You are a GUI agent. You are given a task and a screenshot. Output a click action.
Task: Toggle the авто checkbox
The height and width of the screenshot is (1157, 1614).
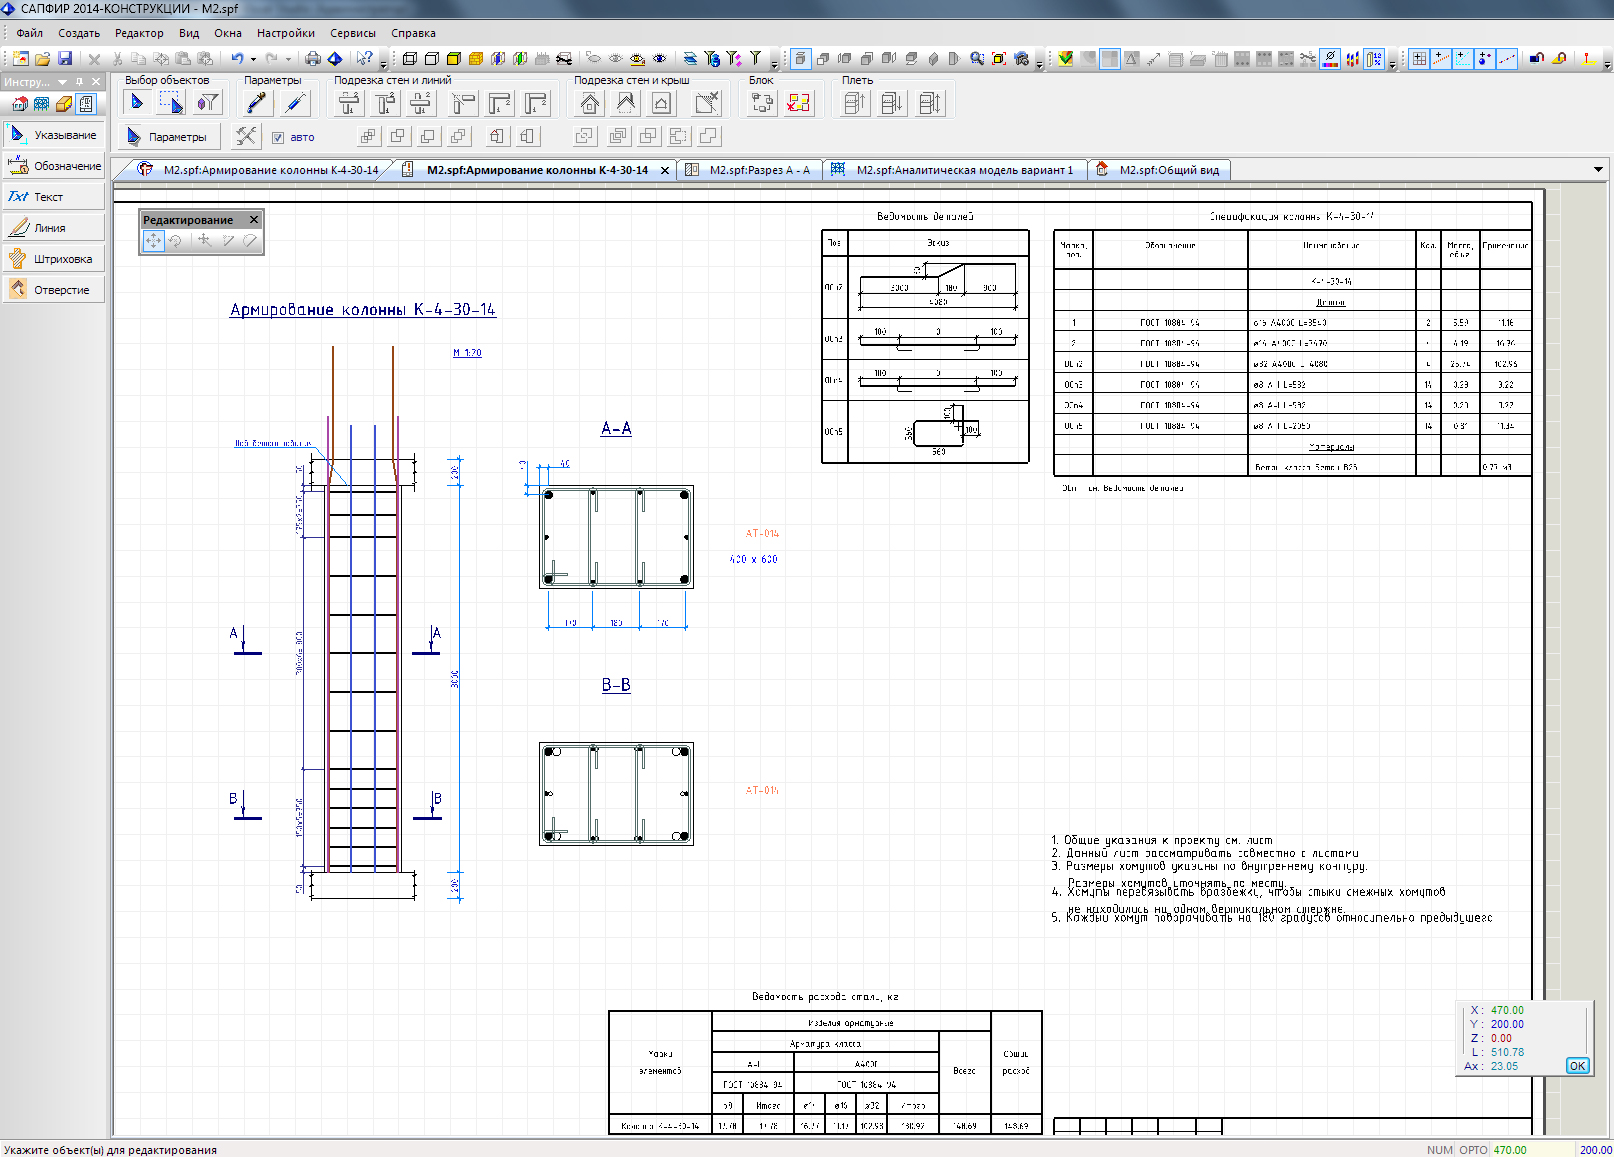coord(278,138)
